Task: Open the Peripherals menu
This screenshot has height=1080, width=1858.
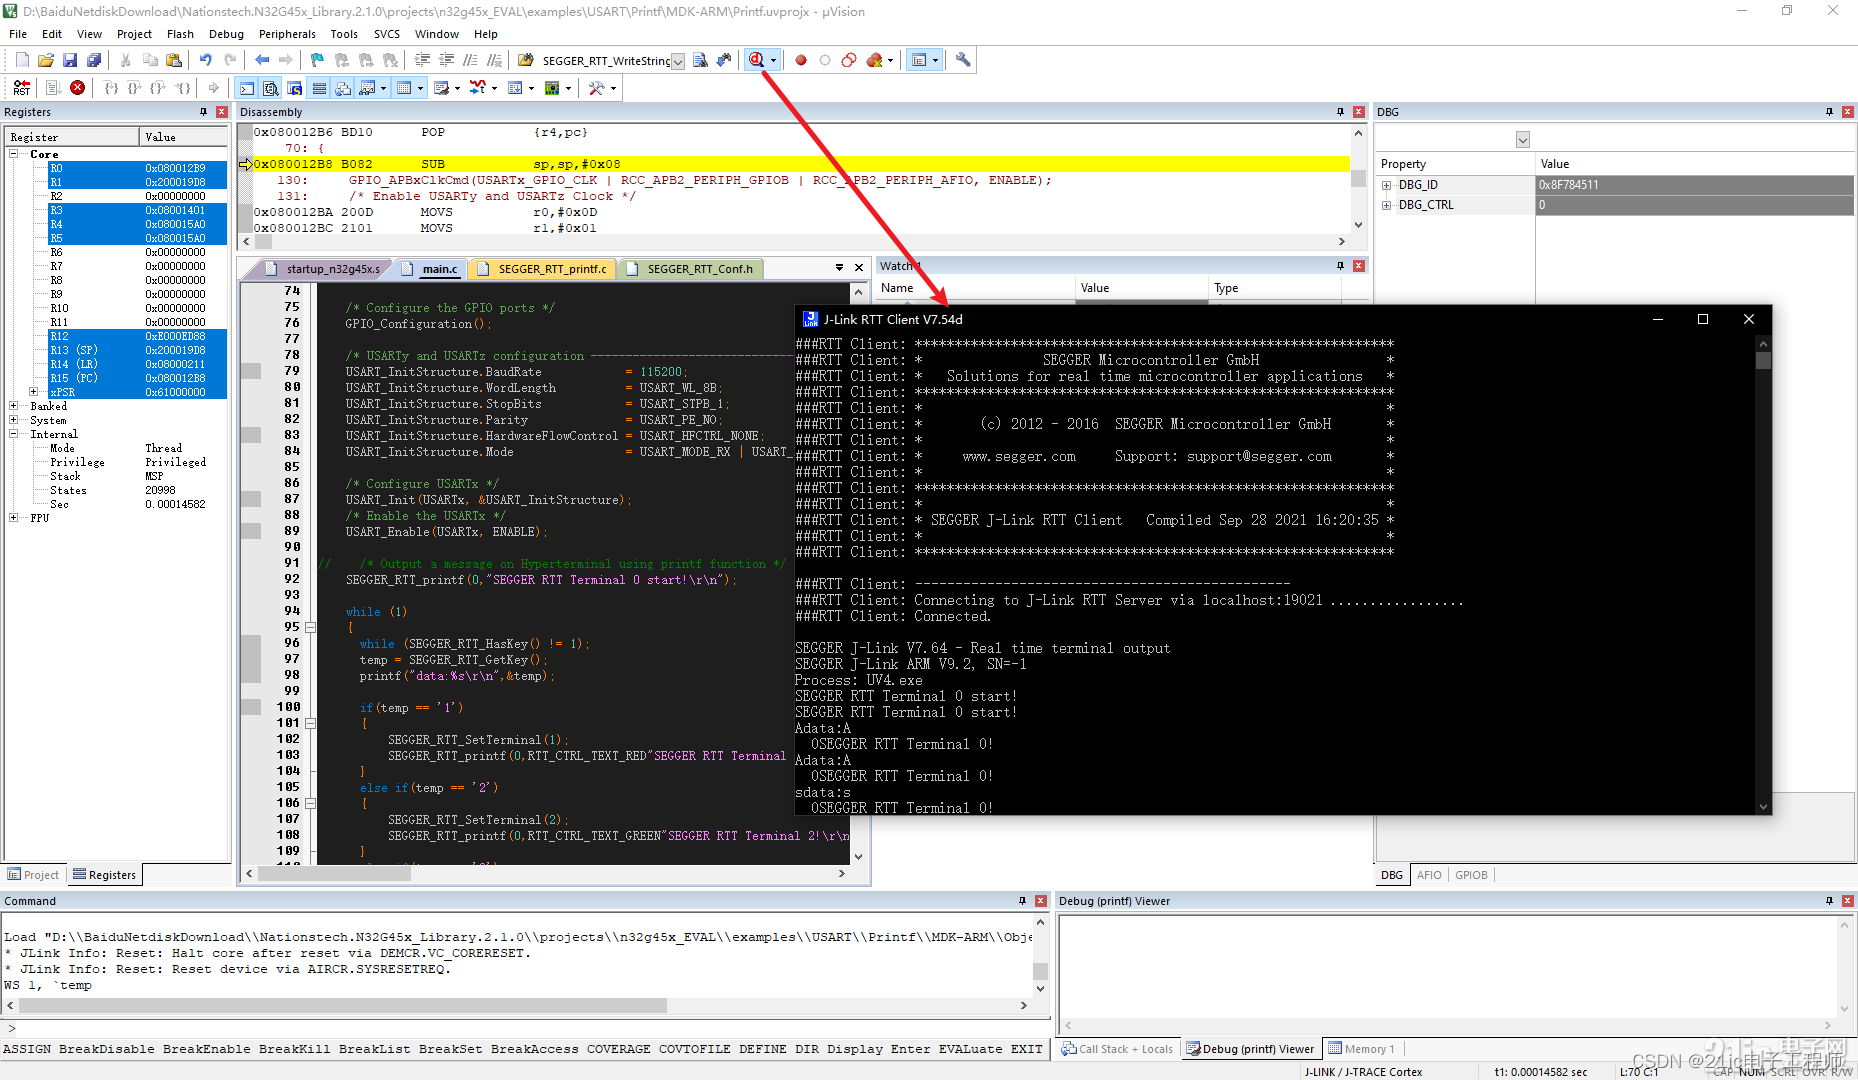Action: pos(287,33)
